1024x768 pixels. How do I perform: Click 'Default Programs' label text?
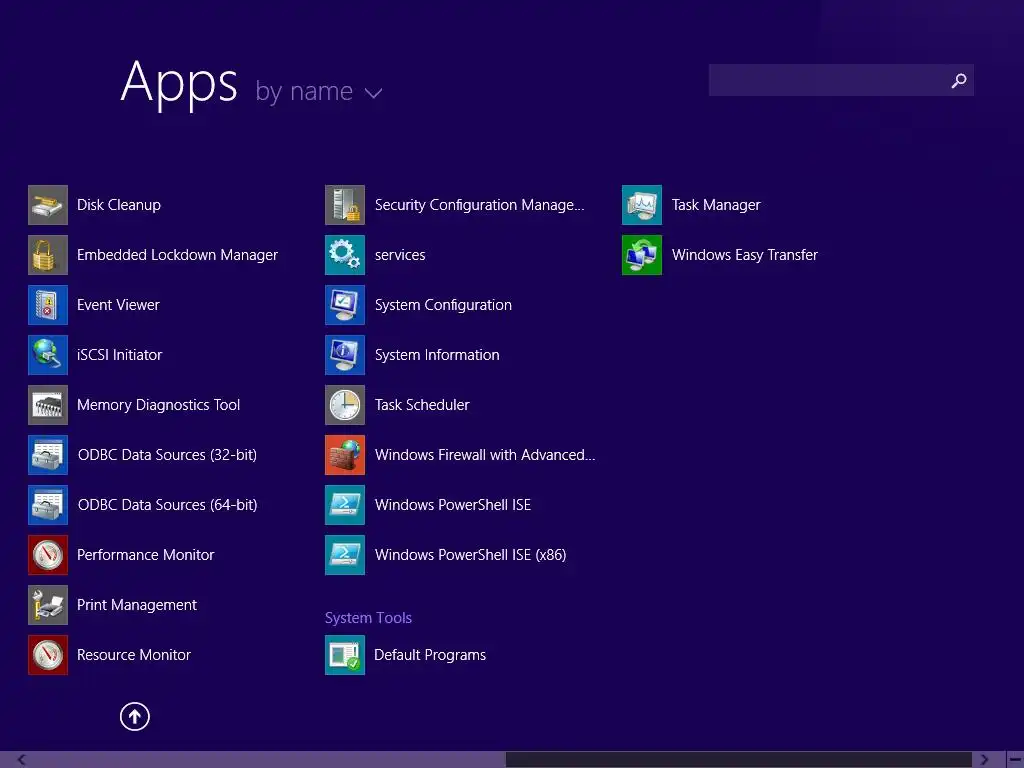pyautogui.click(x=430, y=654)
